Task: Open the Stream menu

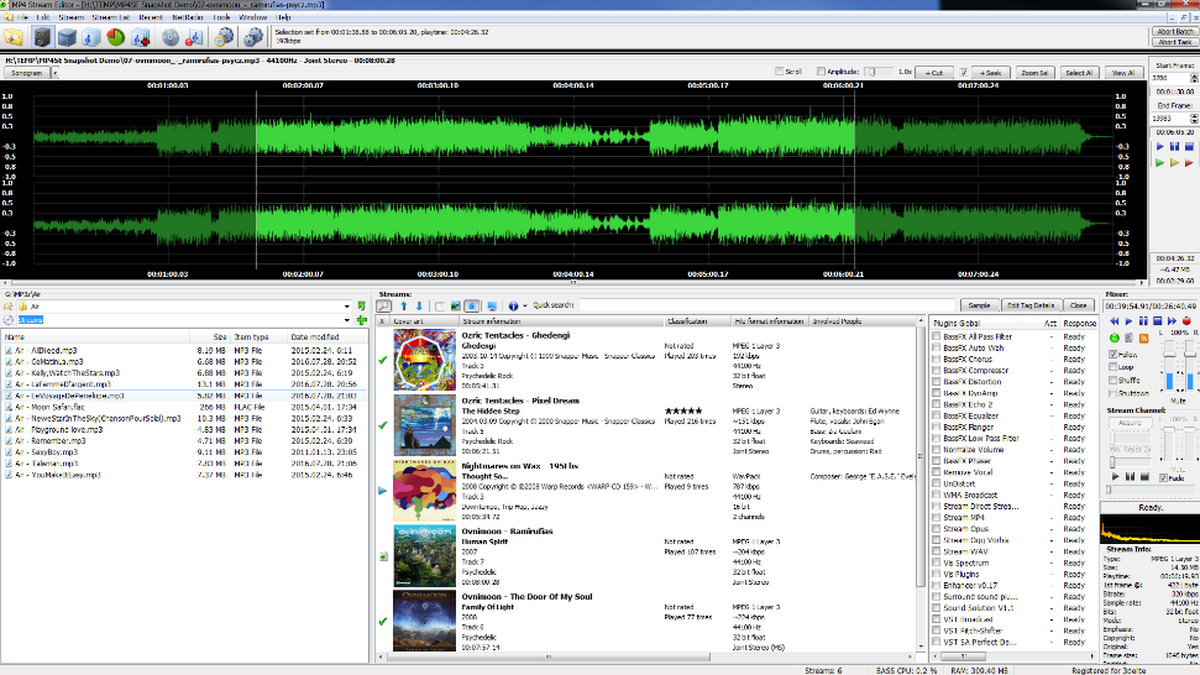Action: (71, 18)
